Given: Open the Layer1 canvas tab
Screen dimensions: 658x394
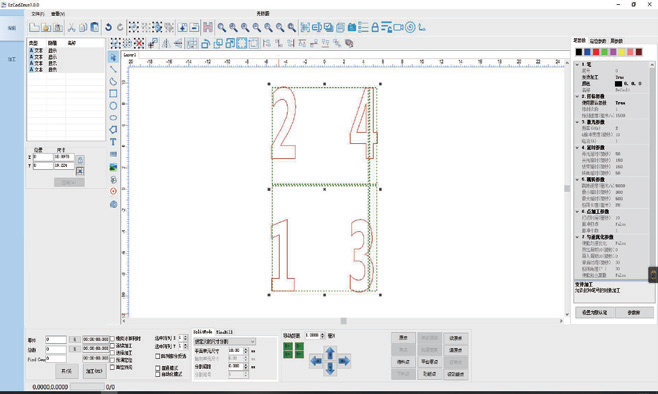Looking at the screenshot, I should click(130, 55).
